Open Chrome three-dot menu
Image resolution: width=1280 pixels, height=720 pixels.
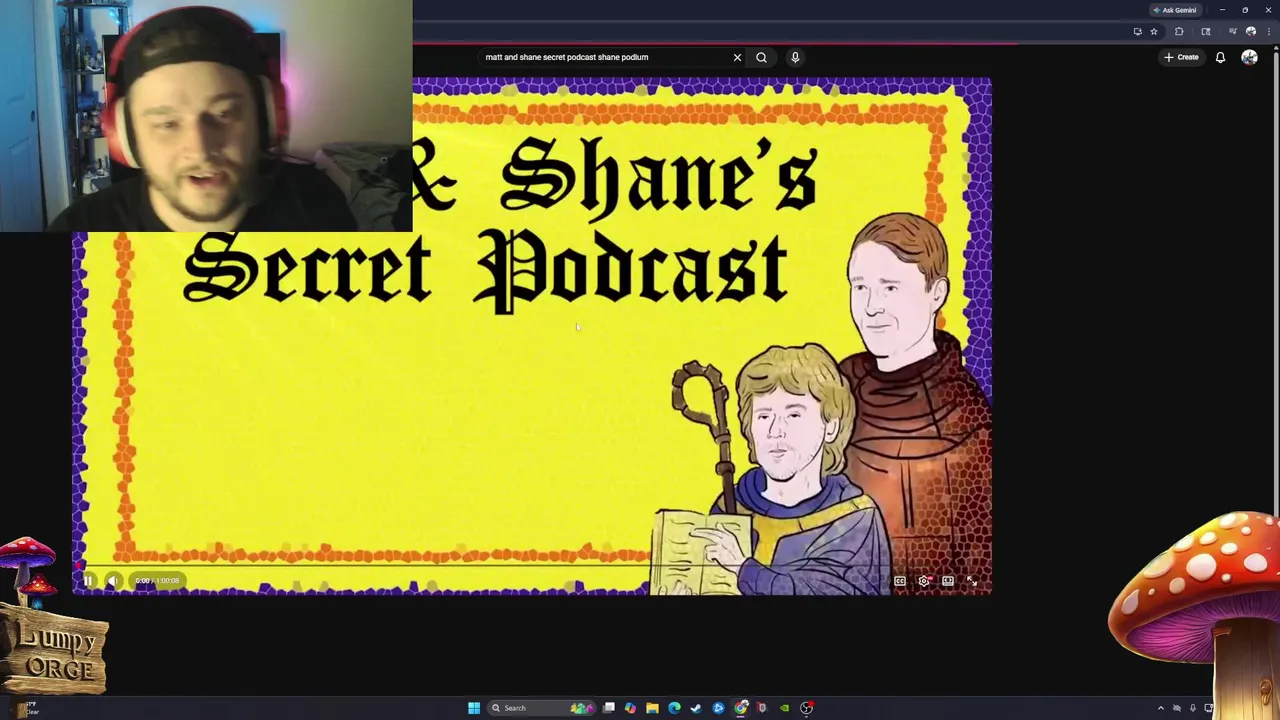click(1269, 31)
